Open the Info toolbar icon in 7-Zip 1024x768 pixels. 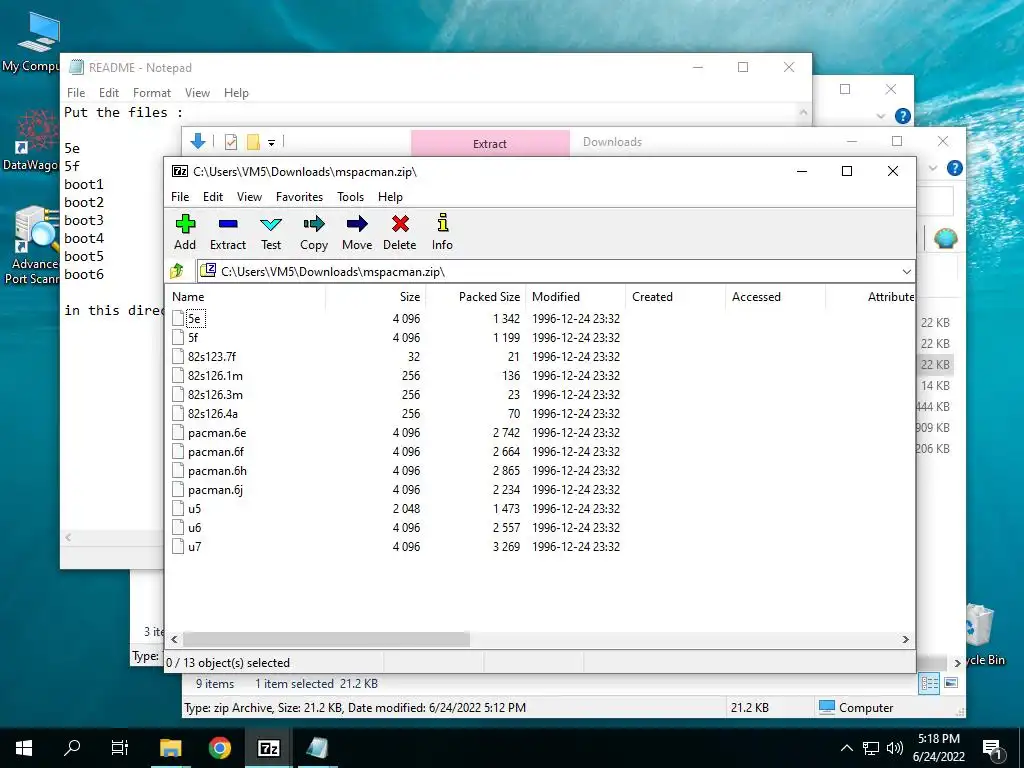442,232
